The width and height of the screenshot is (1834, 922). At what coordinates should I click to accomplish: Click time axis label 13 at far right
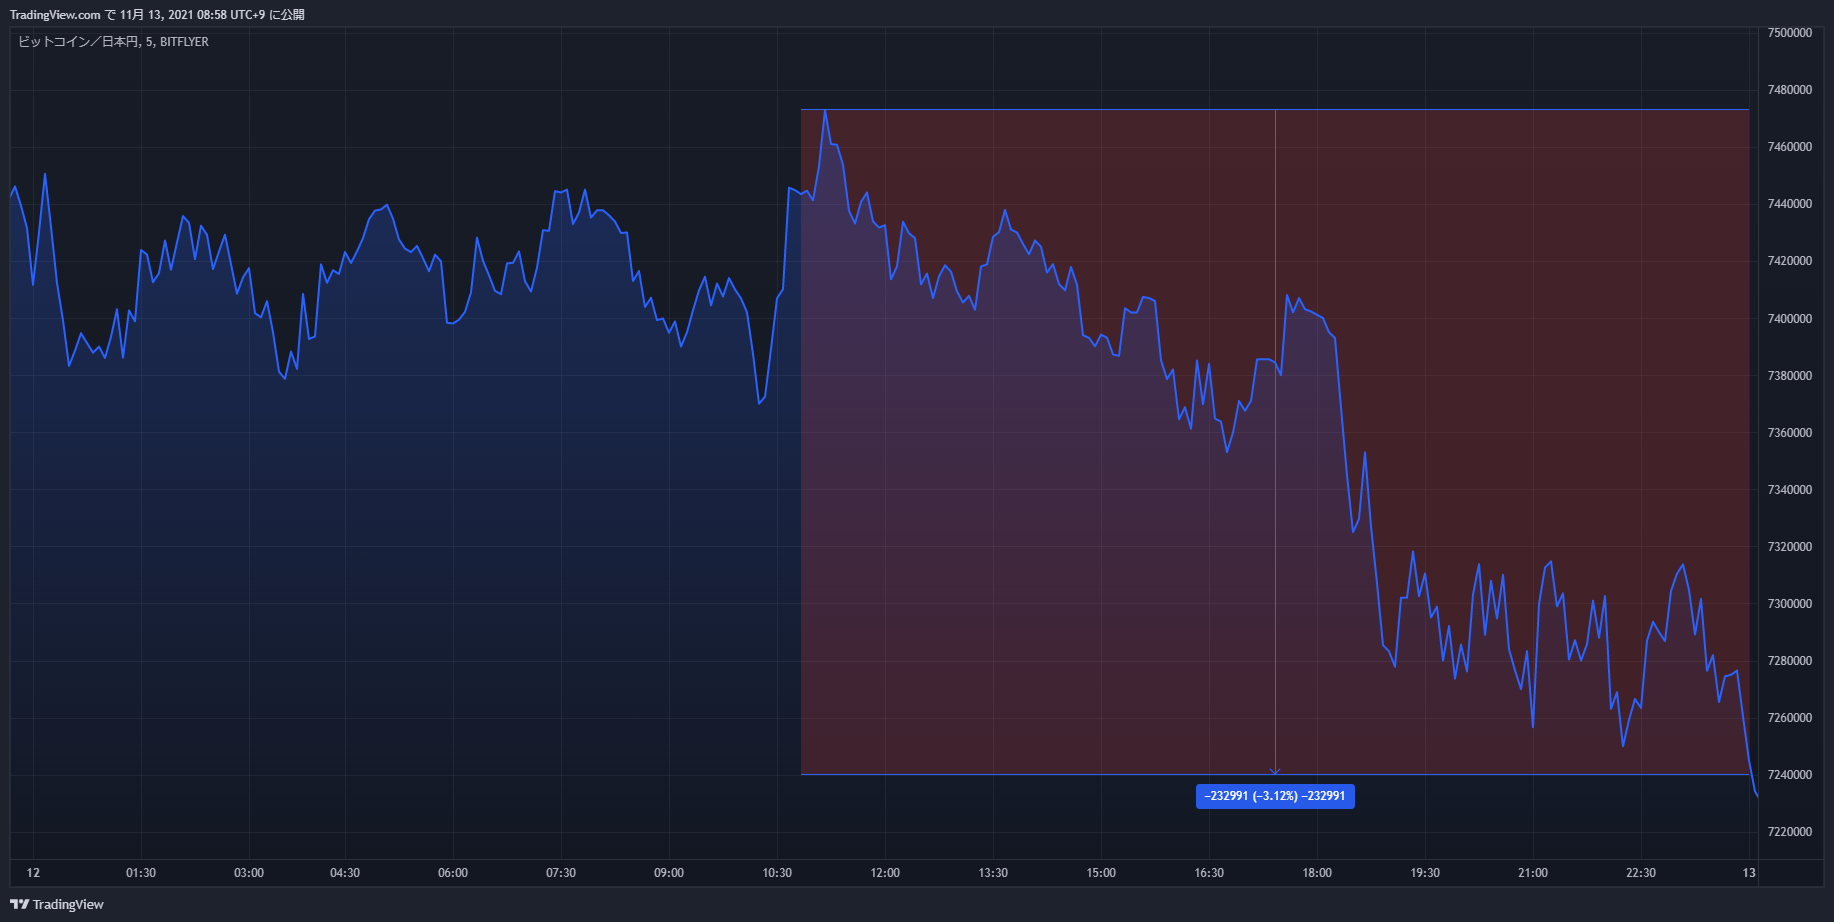point(1749,873)
